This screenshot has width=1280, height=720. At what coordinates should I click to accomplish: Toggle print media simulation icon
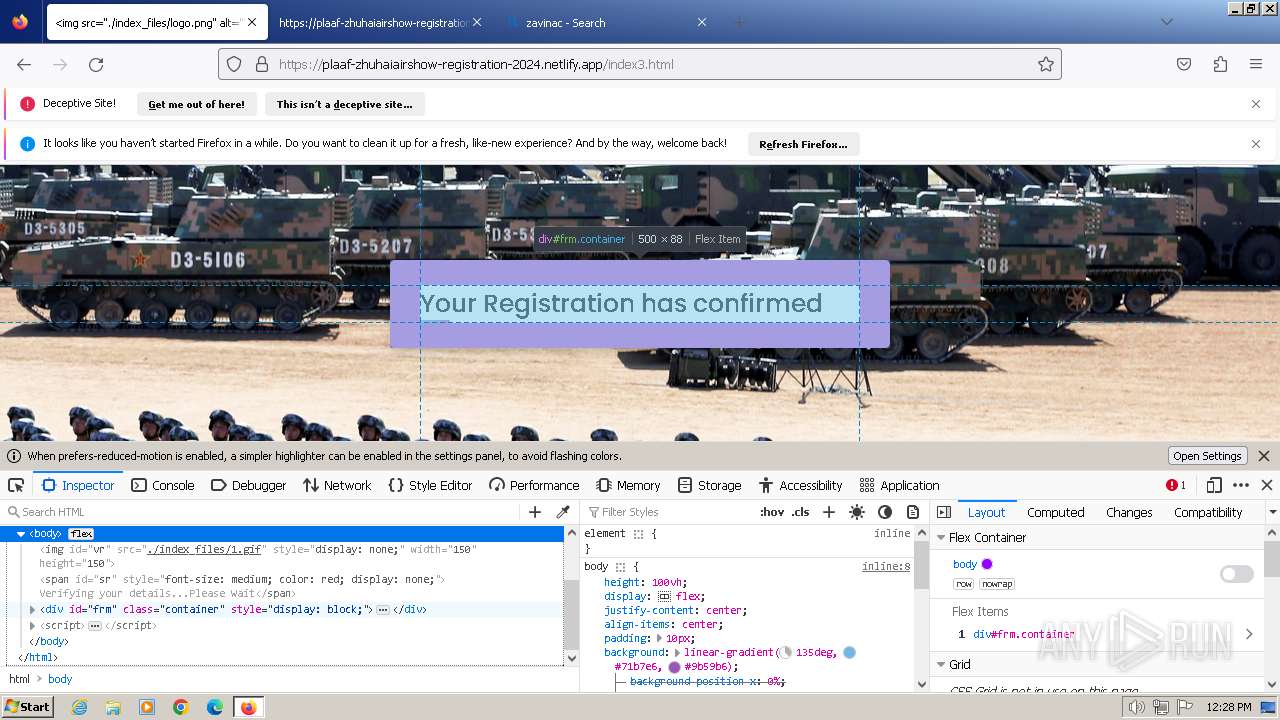tap(913, 512)
